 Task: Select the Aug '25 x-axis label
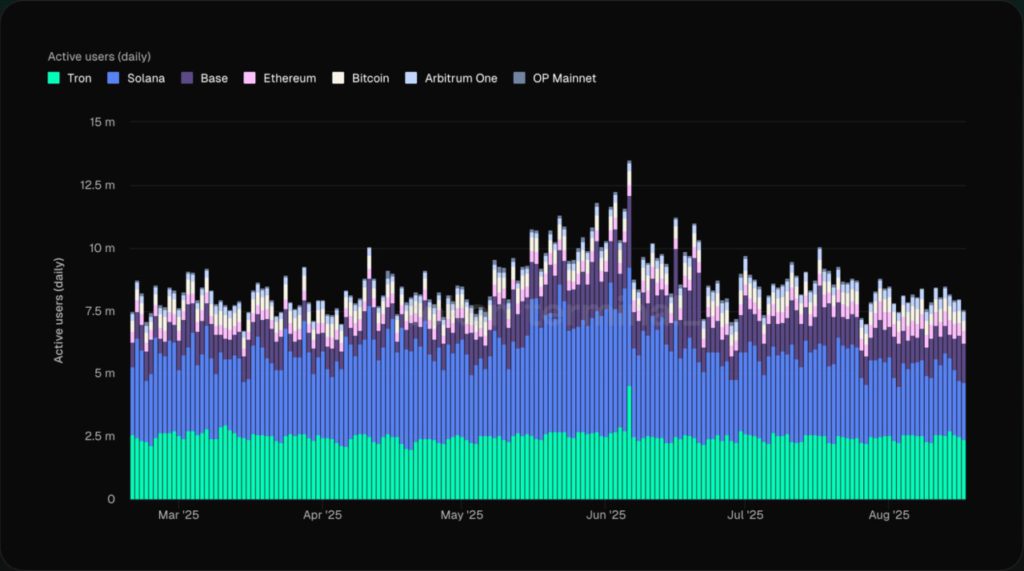point(888,516)
